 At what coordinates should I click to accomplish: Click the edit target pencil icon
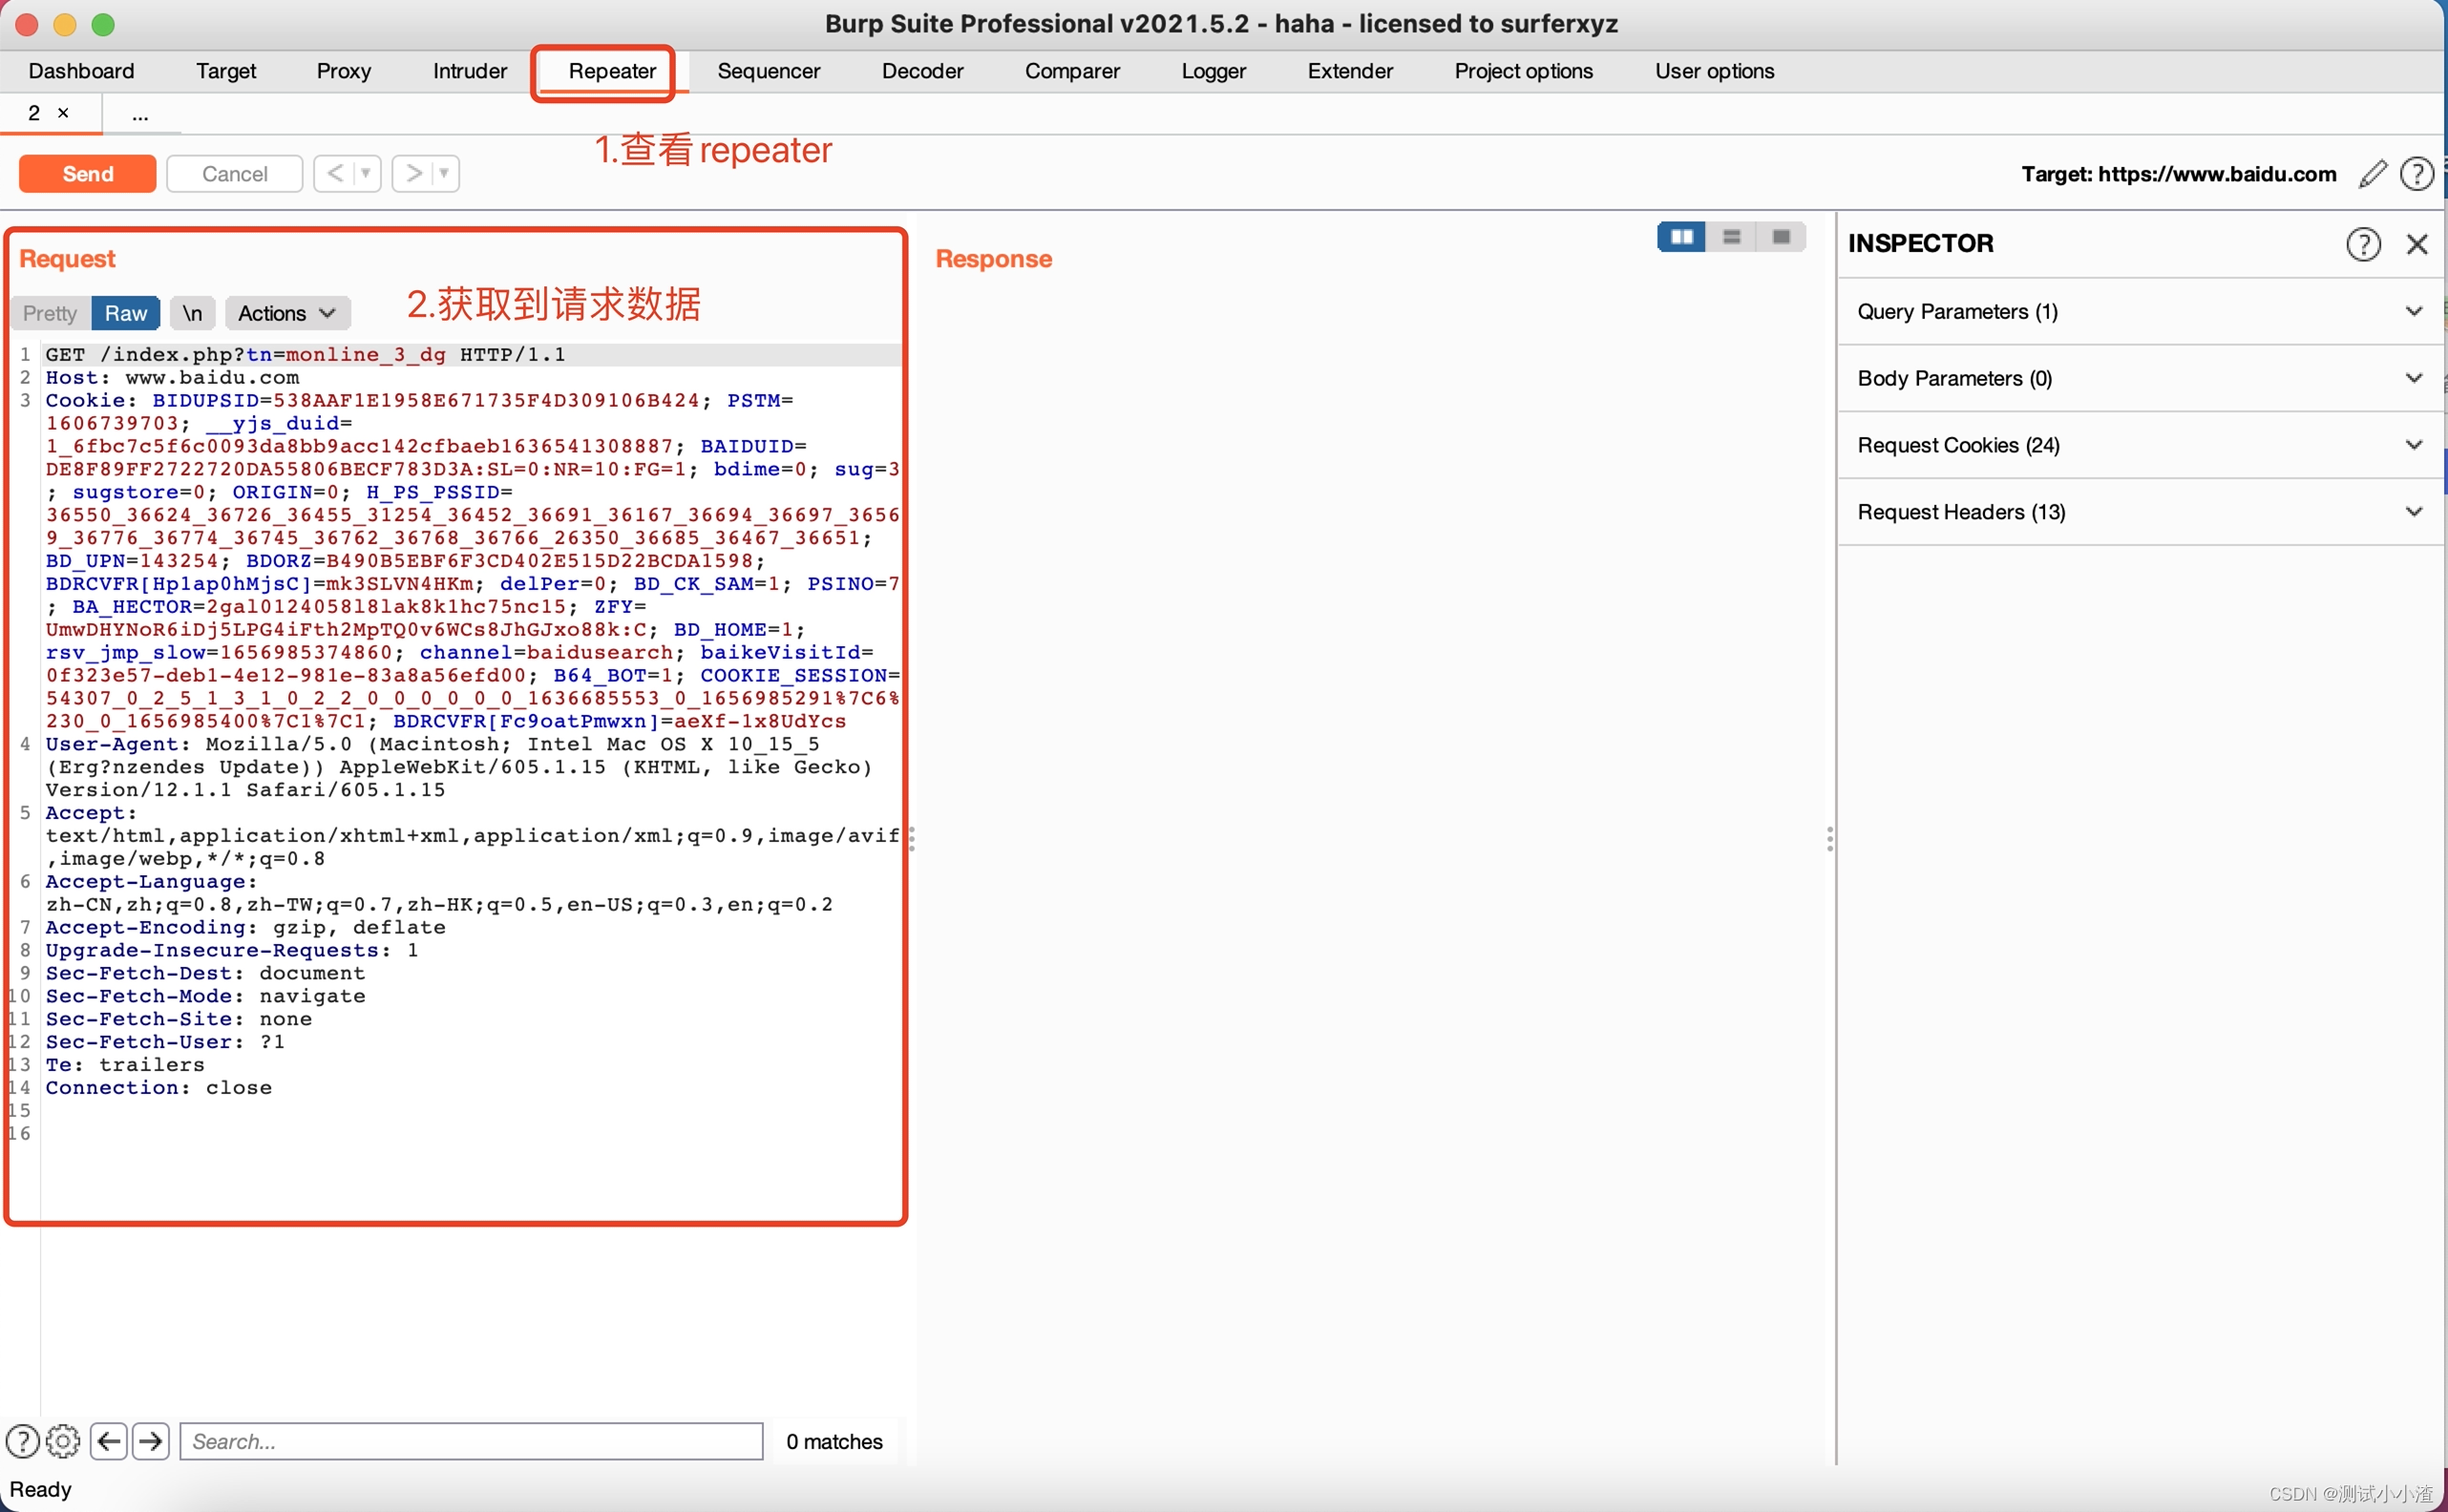2372,174
